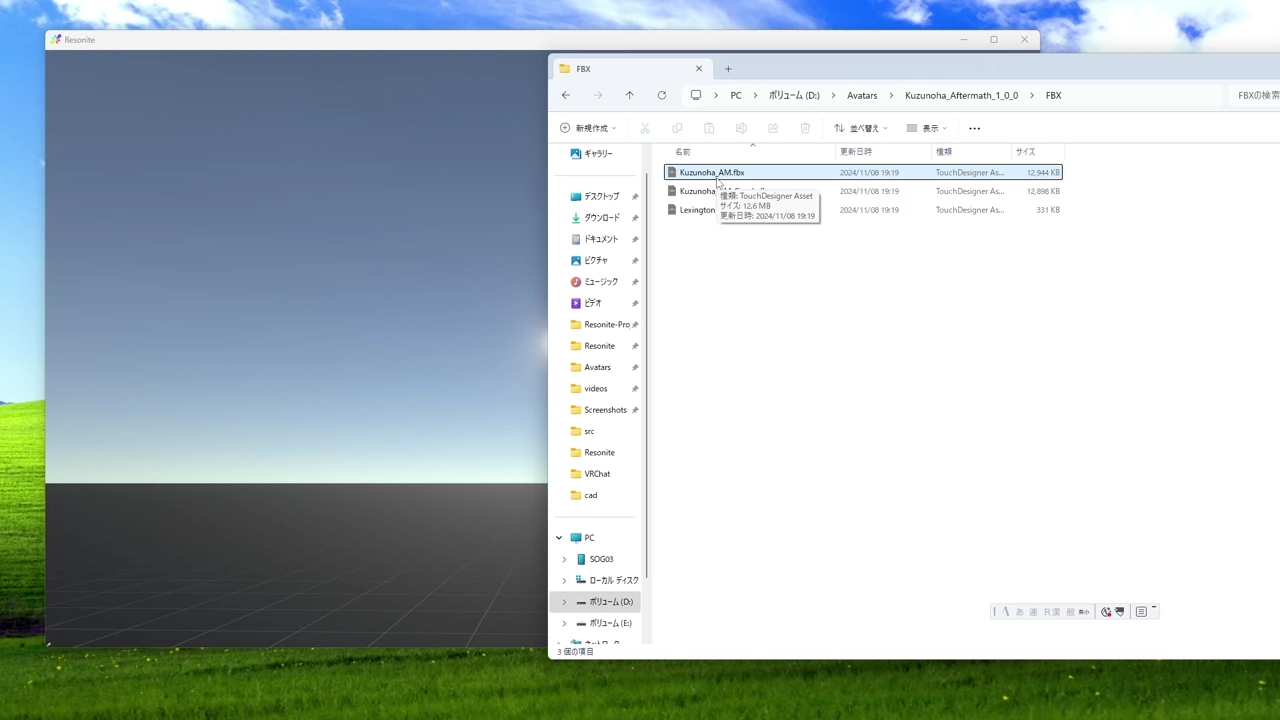Sort files by 更新日時 column header
1280x720 pixels.
856,152
